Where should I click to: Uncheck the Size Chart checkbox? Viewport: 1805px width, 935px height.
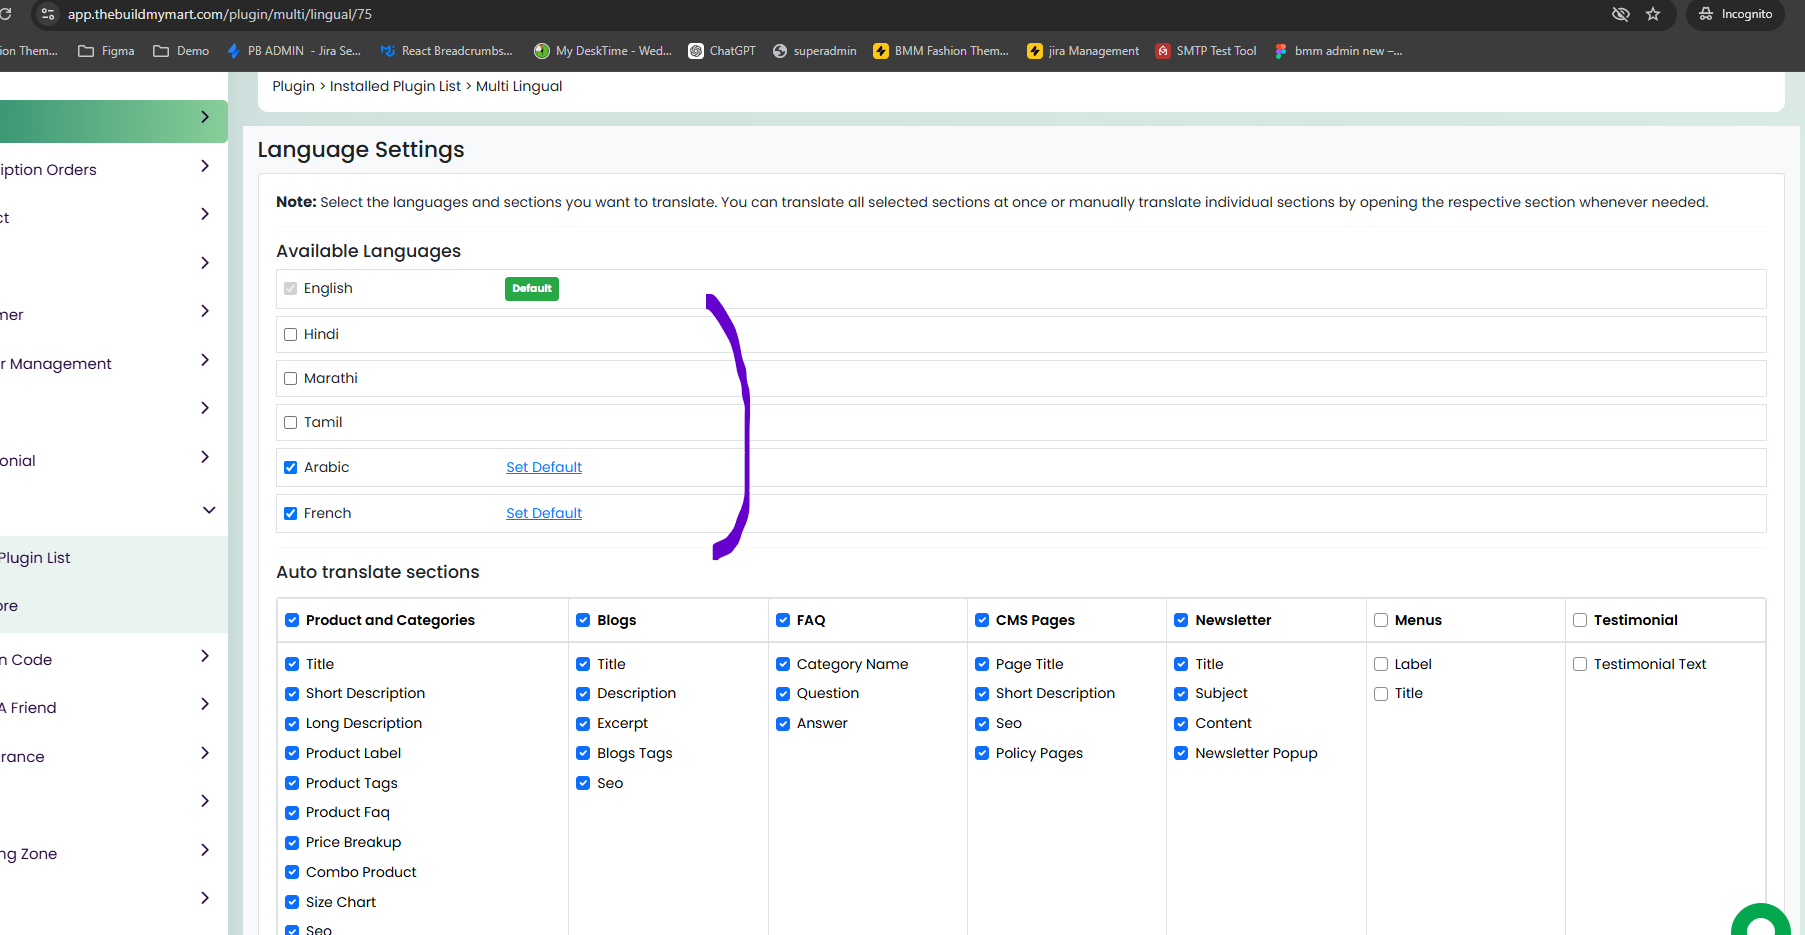click(292, 902)
